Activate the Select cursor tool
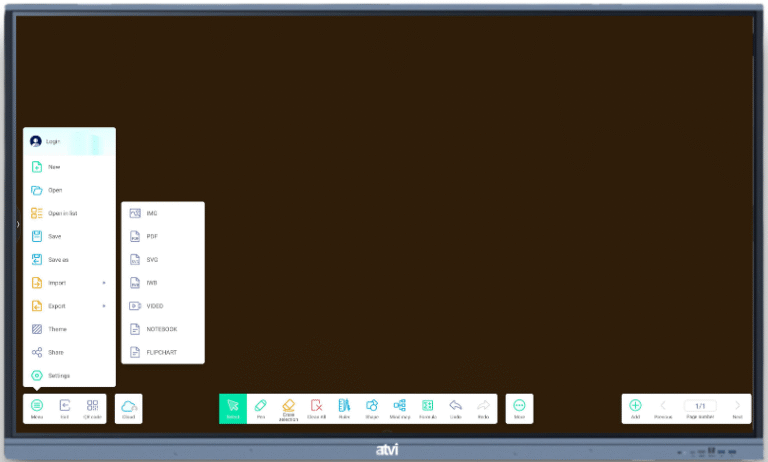The height and width of the screenshot is (462, 768). pyautogui.click(x=233, y=407)
